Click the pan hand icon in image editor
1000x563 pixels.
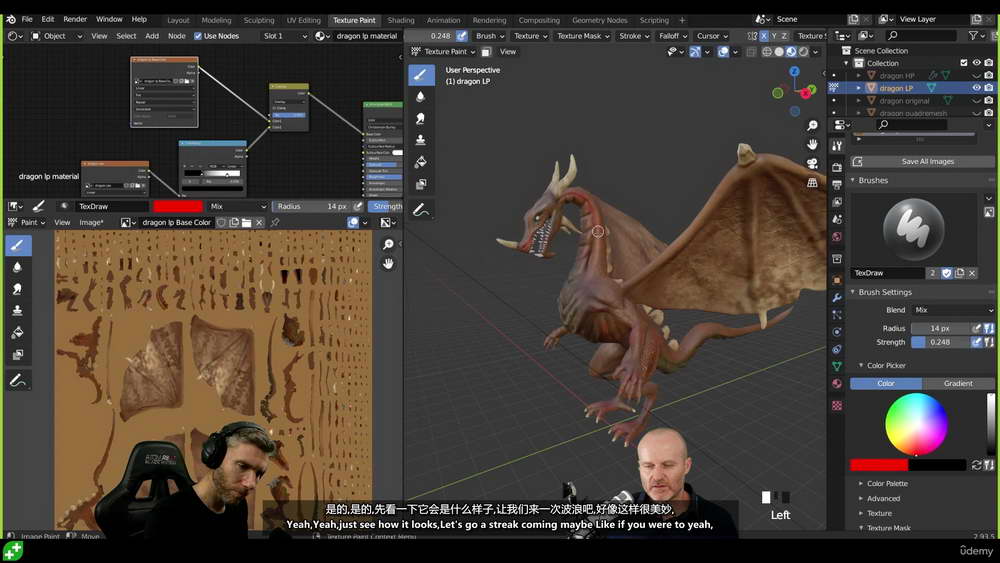388,263
